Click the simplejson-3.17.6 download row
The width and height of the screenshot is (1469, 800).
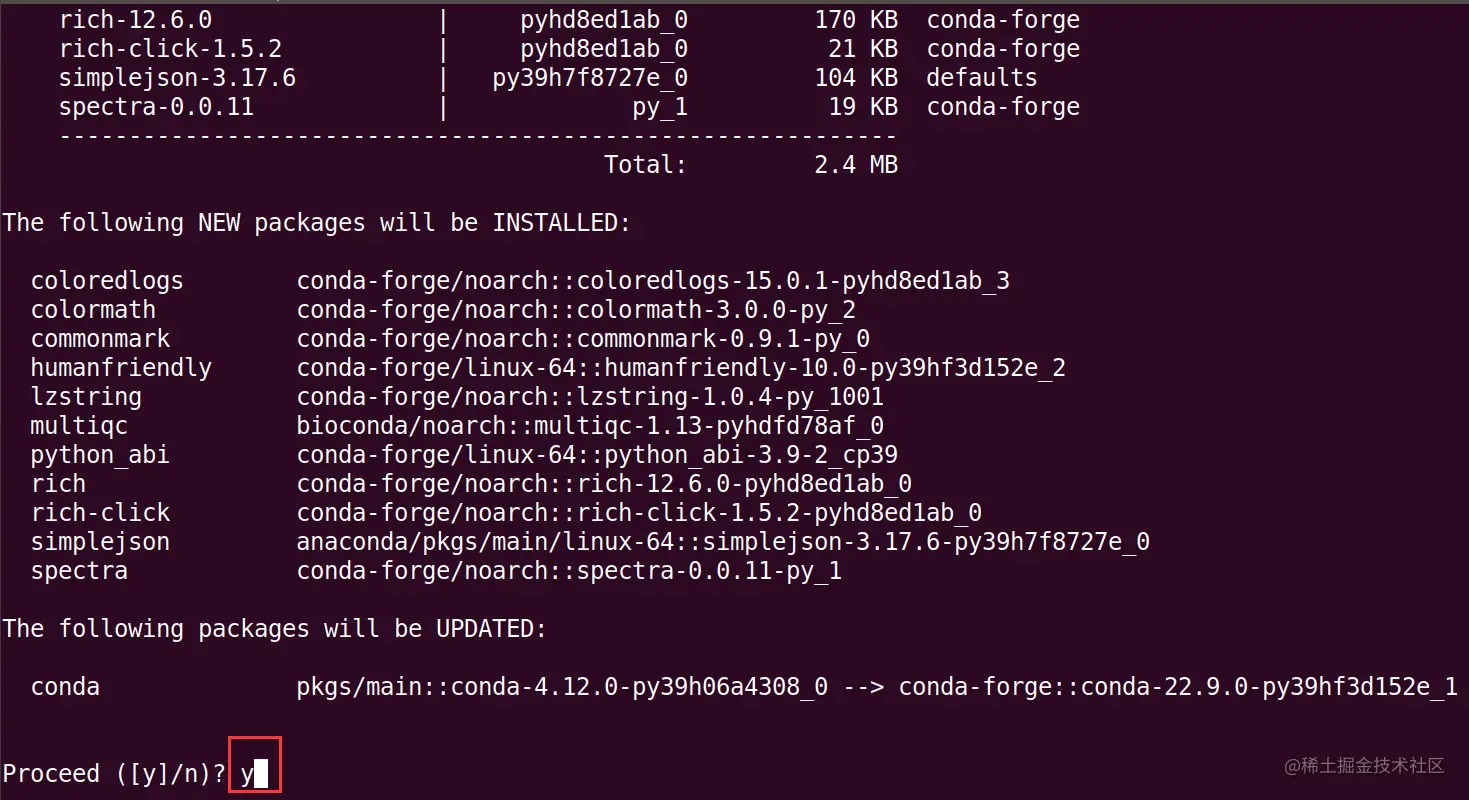[x=177, y=77]
